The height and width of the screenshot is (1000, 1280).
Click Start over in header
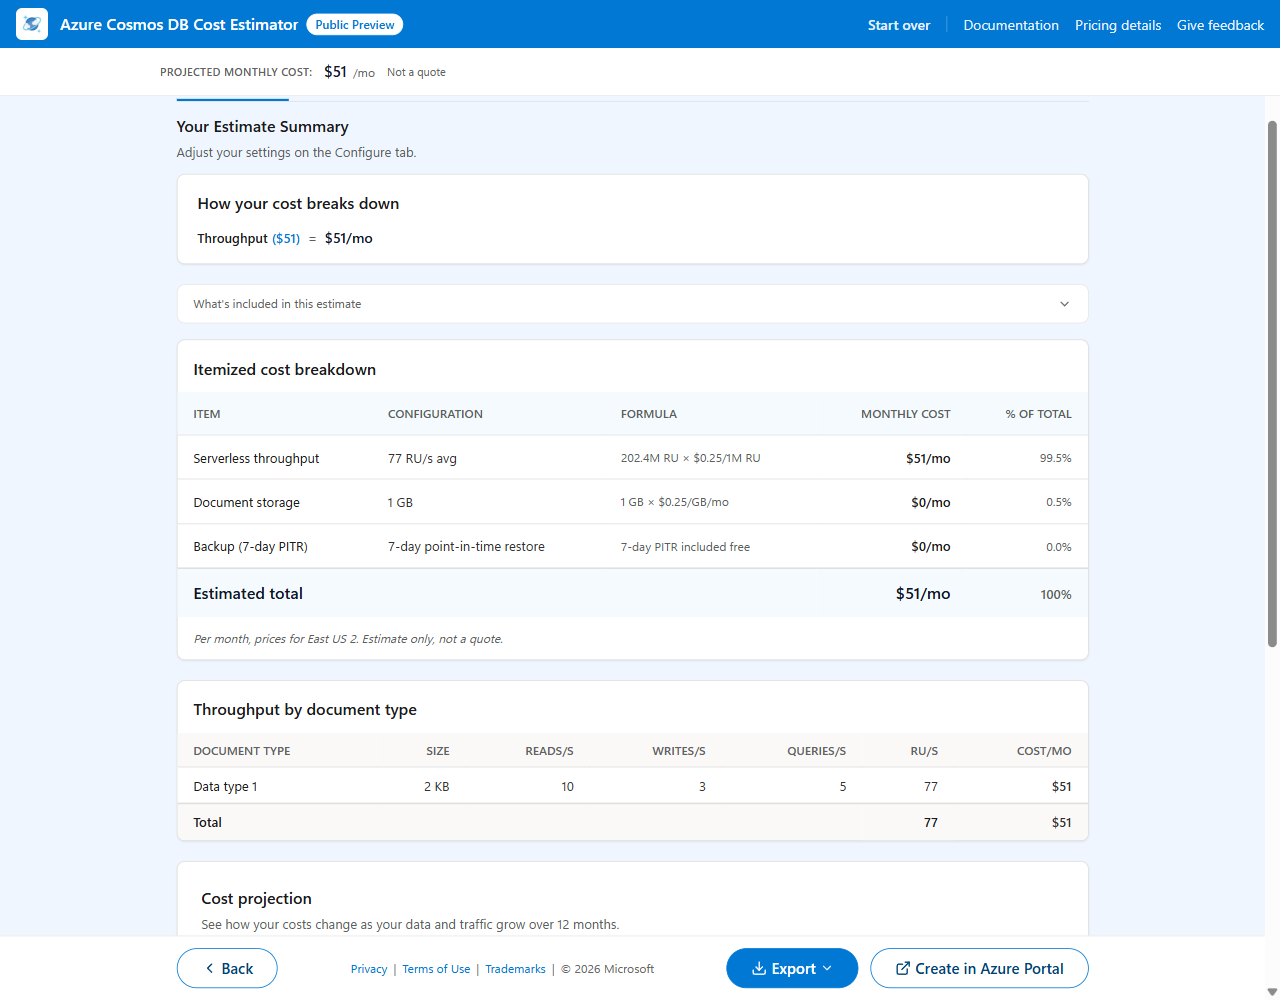pos(899,25)
